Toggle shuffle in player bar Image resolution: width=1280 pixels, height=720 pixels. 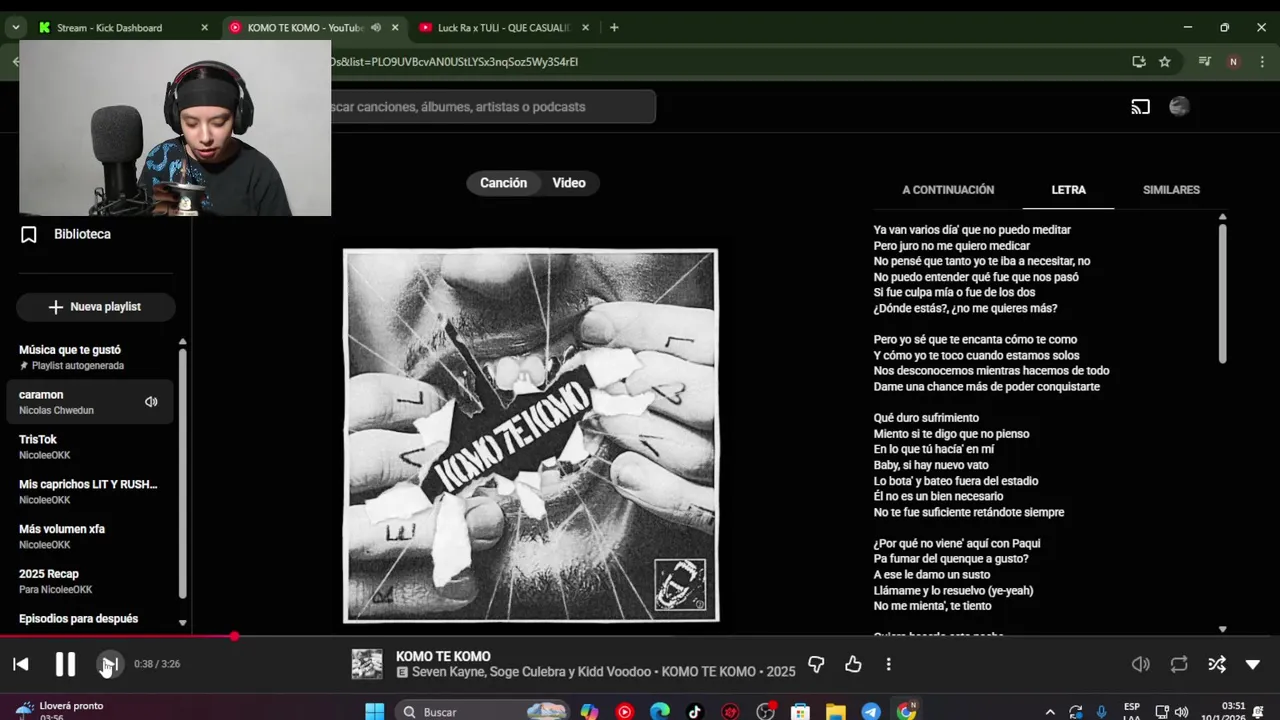coord(1217,664)
